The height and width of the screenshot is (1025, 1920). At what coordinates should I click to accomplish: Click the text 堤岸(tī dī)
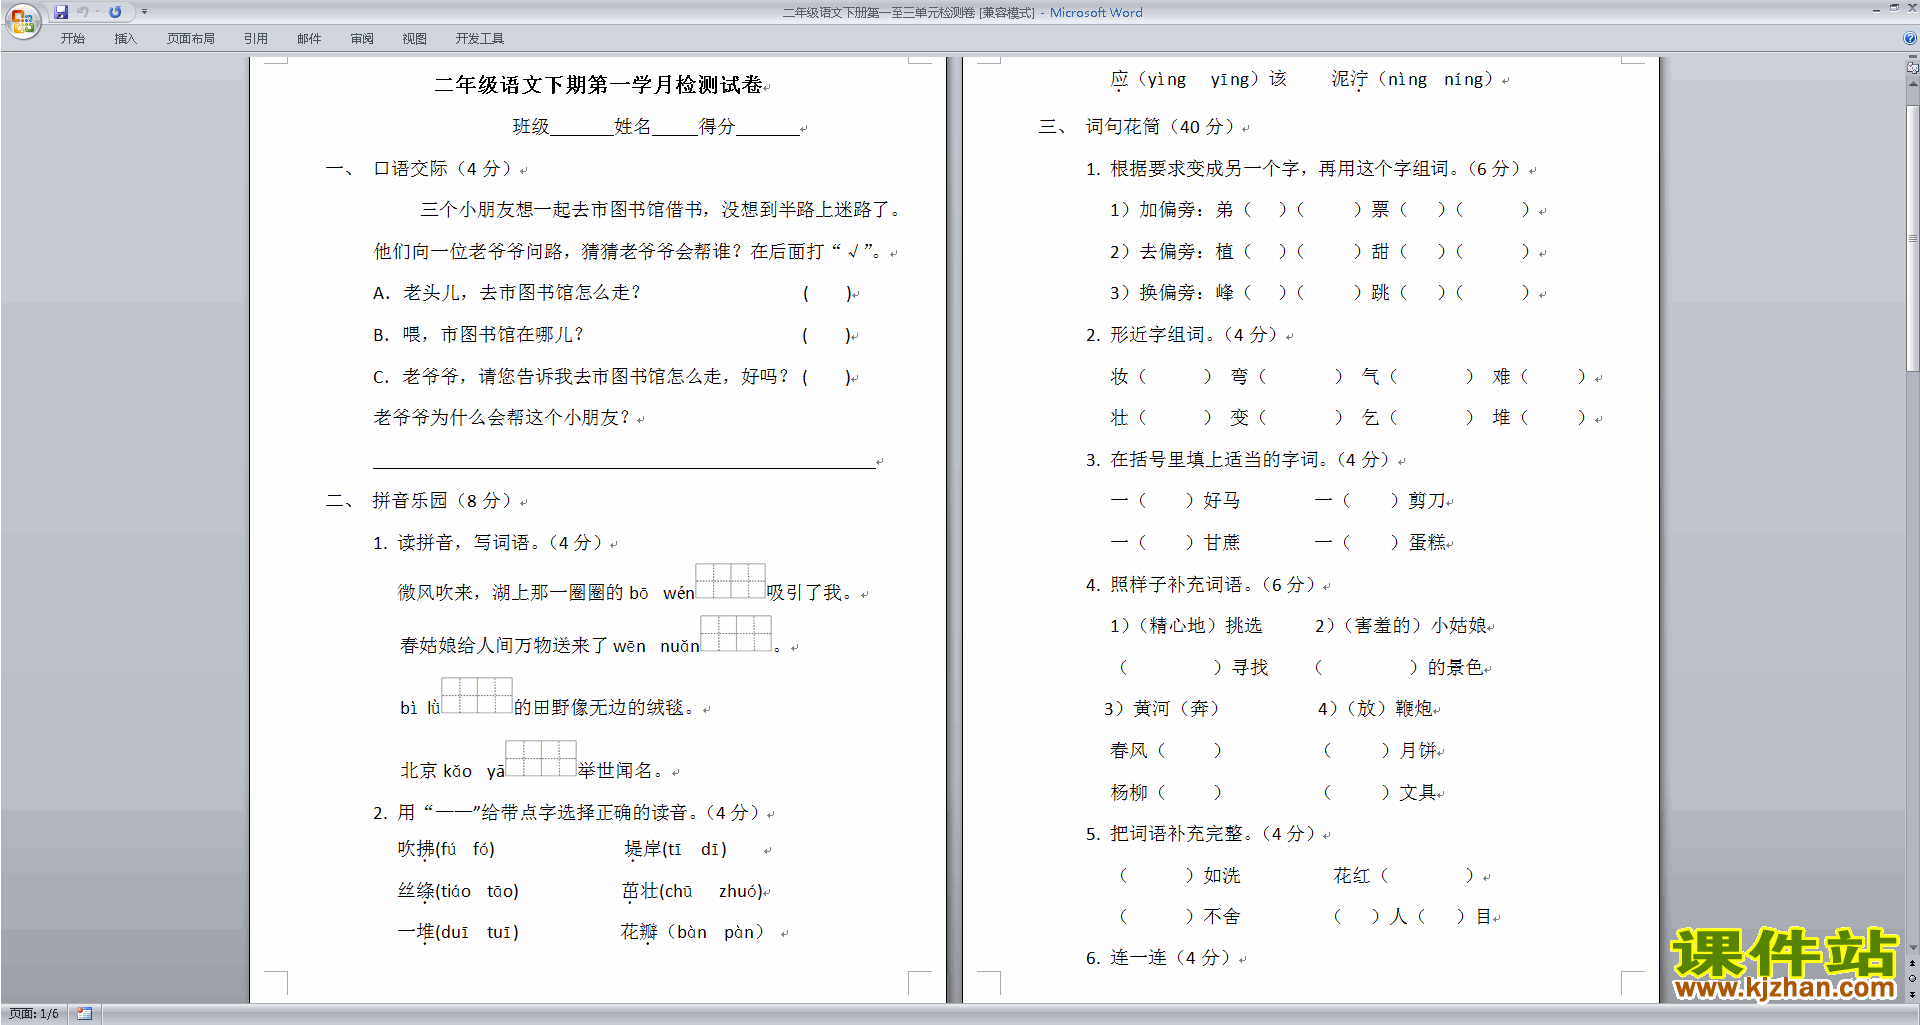pyautogui.click(x=675, y=849)
